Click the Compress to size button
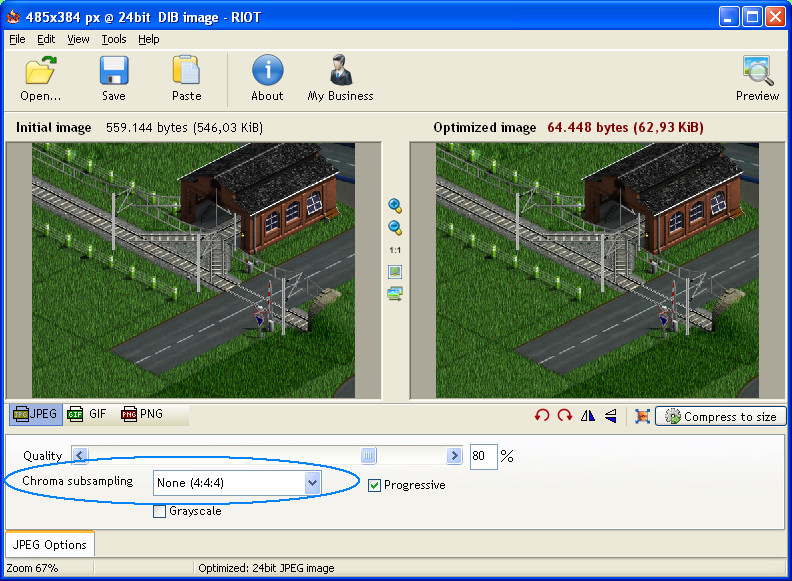 point(721,416)
